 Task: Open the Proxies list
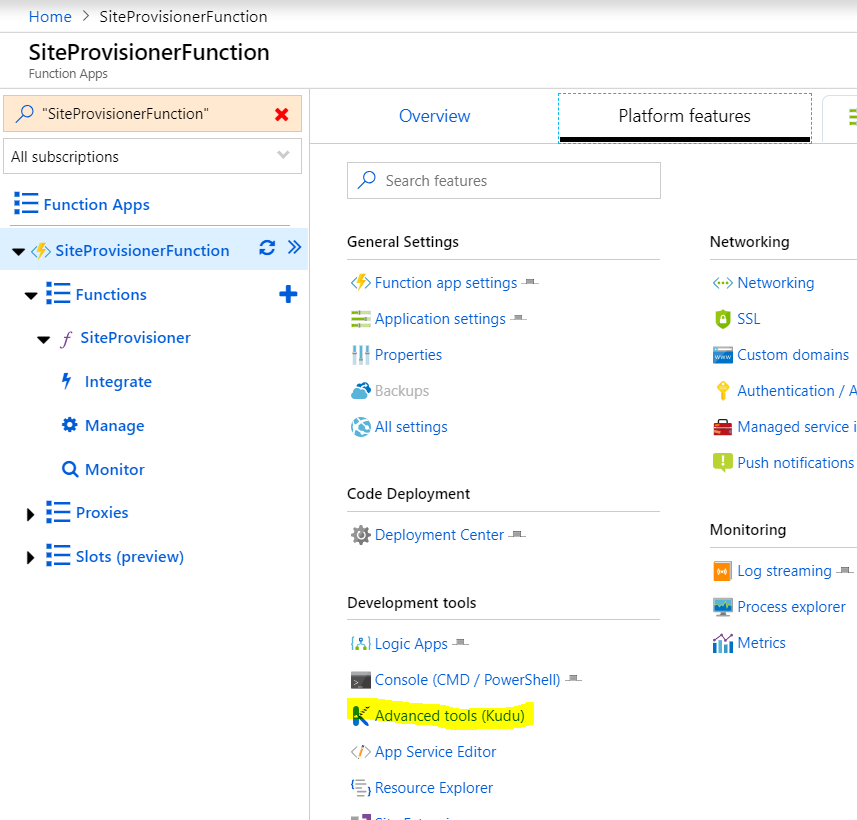pos(102,513)
